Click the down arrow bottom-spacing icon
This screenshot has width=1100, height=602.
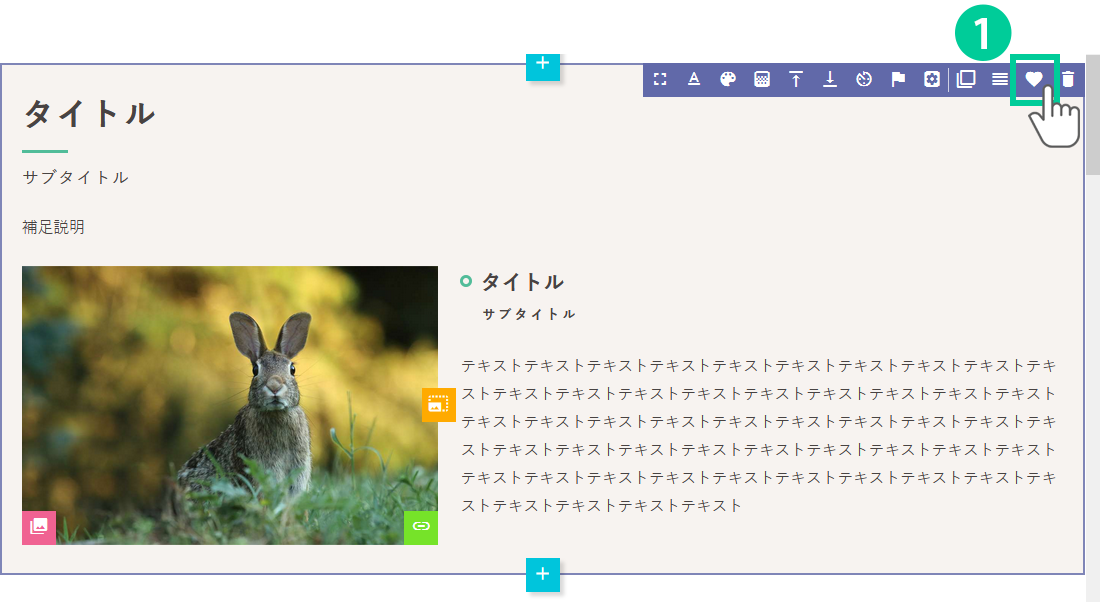tap(830, 80)
